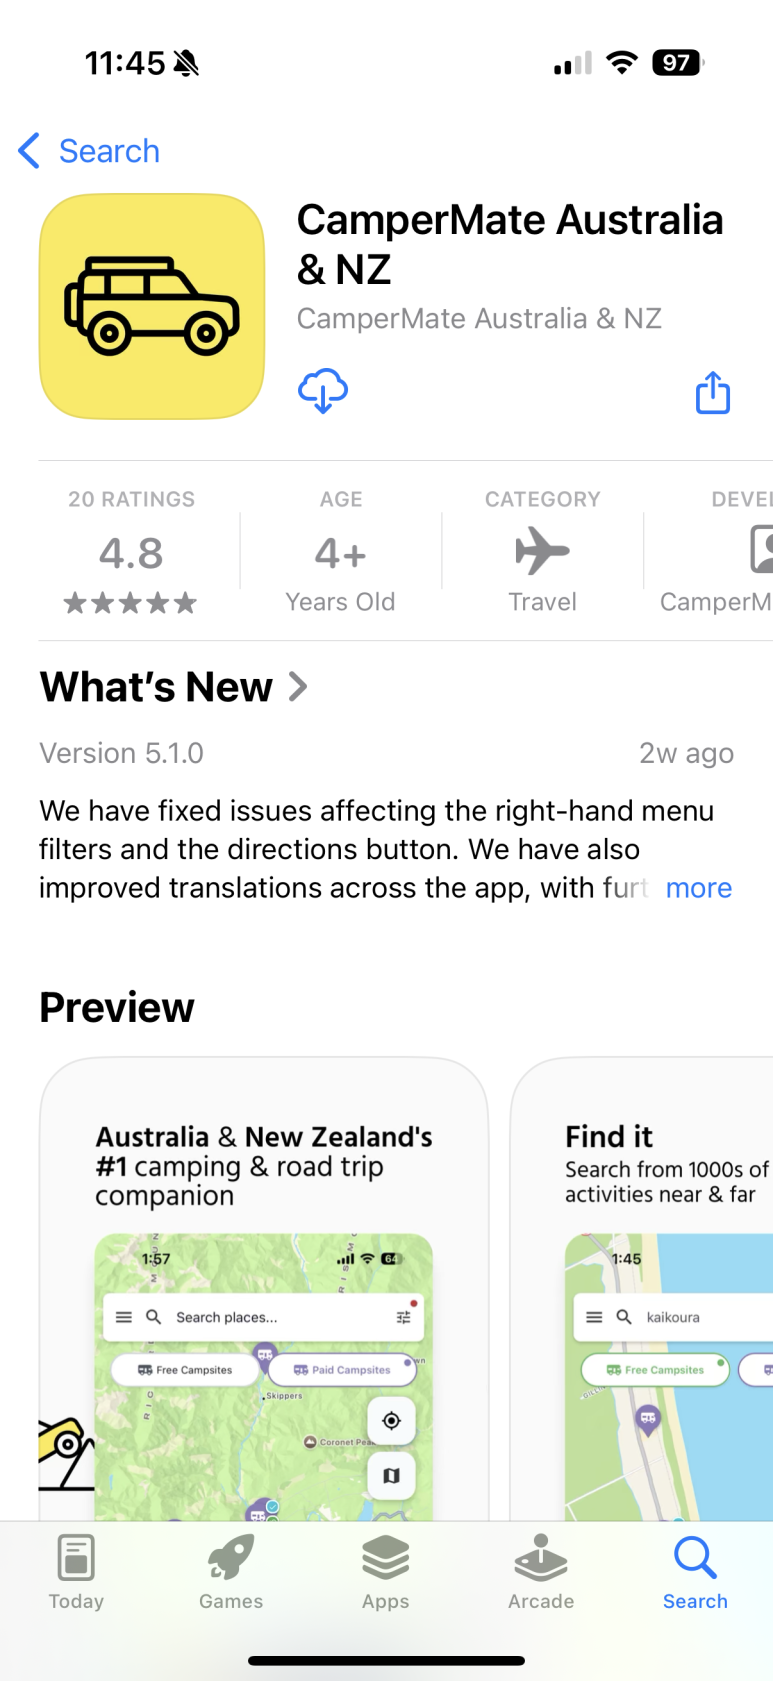Go to the Arcade tab
The width and height of the screenshot is (773, 1681).
tap(541, 1572)
